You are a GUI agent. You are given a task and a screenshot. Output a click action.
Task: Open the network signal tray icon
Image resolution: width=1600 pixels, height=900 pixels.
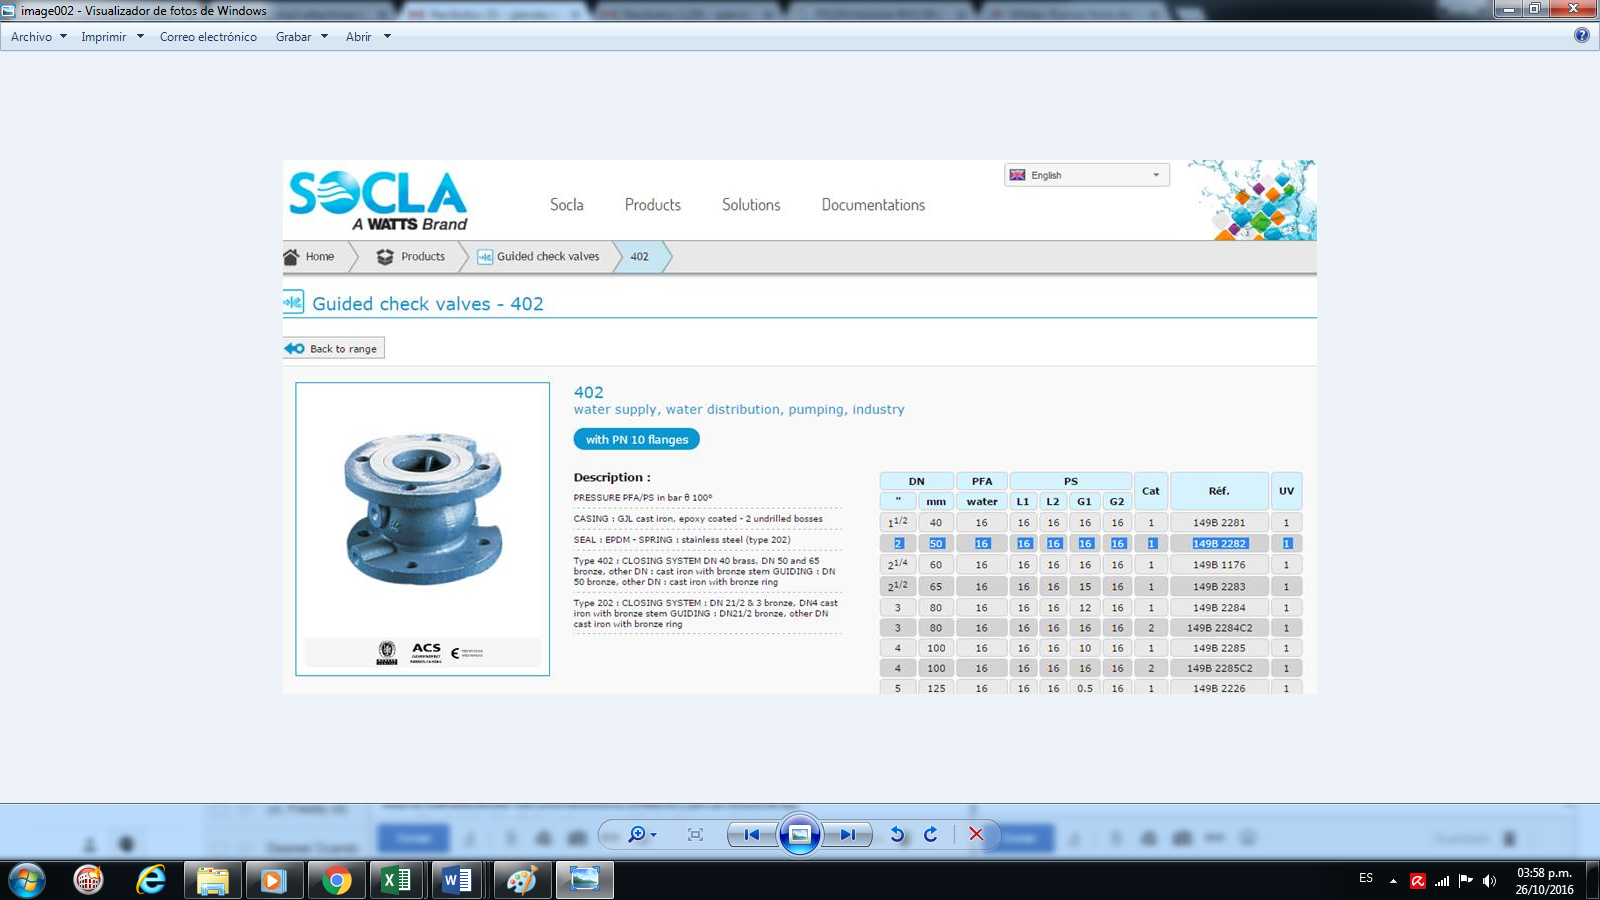[x=1442, y=881]
